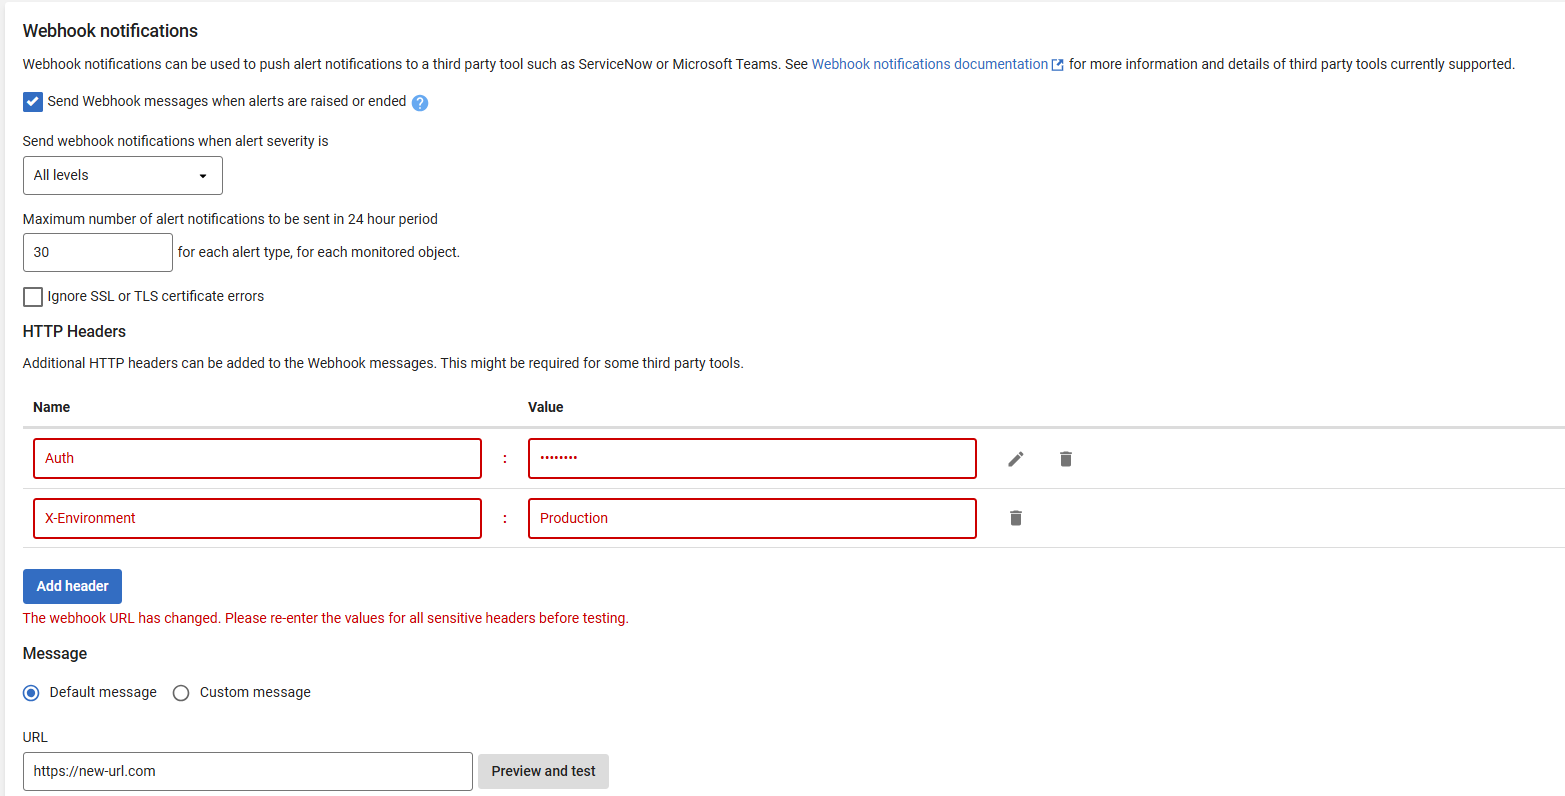Click the masked Auth header value field

coord(752,458)
